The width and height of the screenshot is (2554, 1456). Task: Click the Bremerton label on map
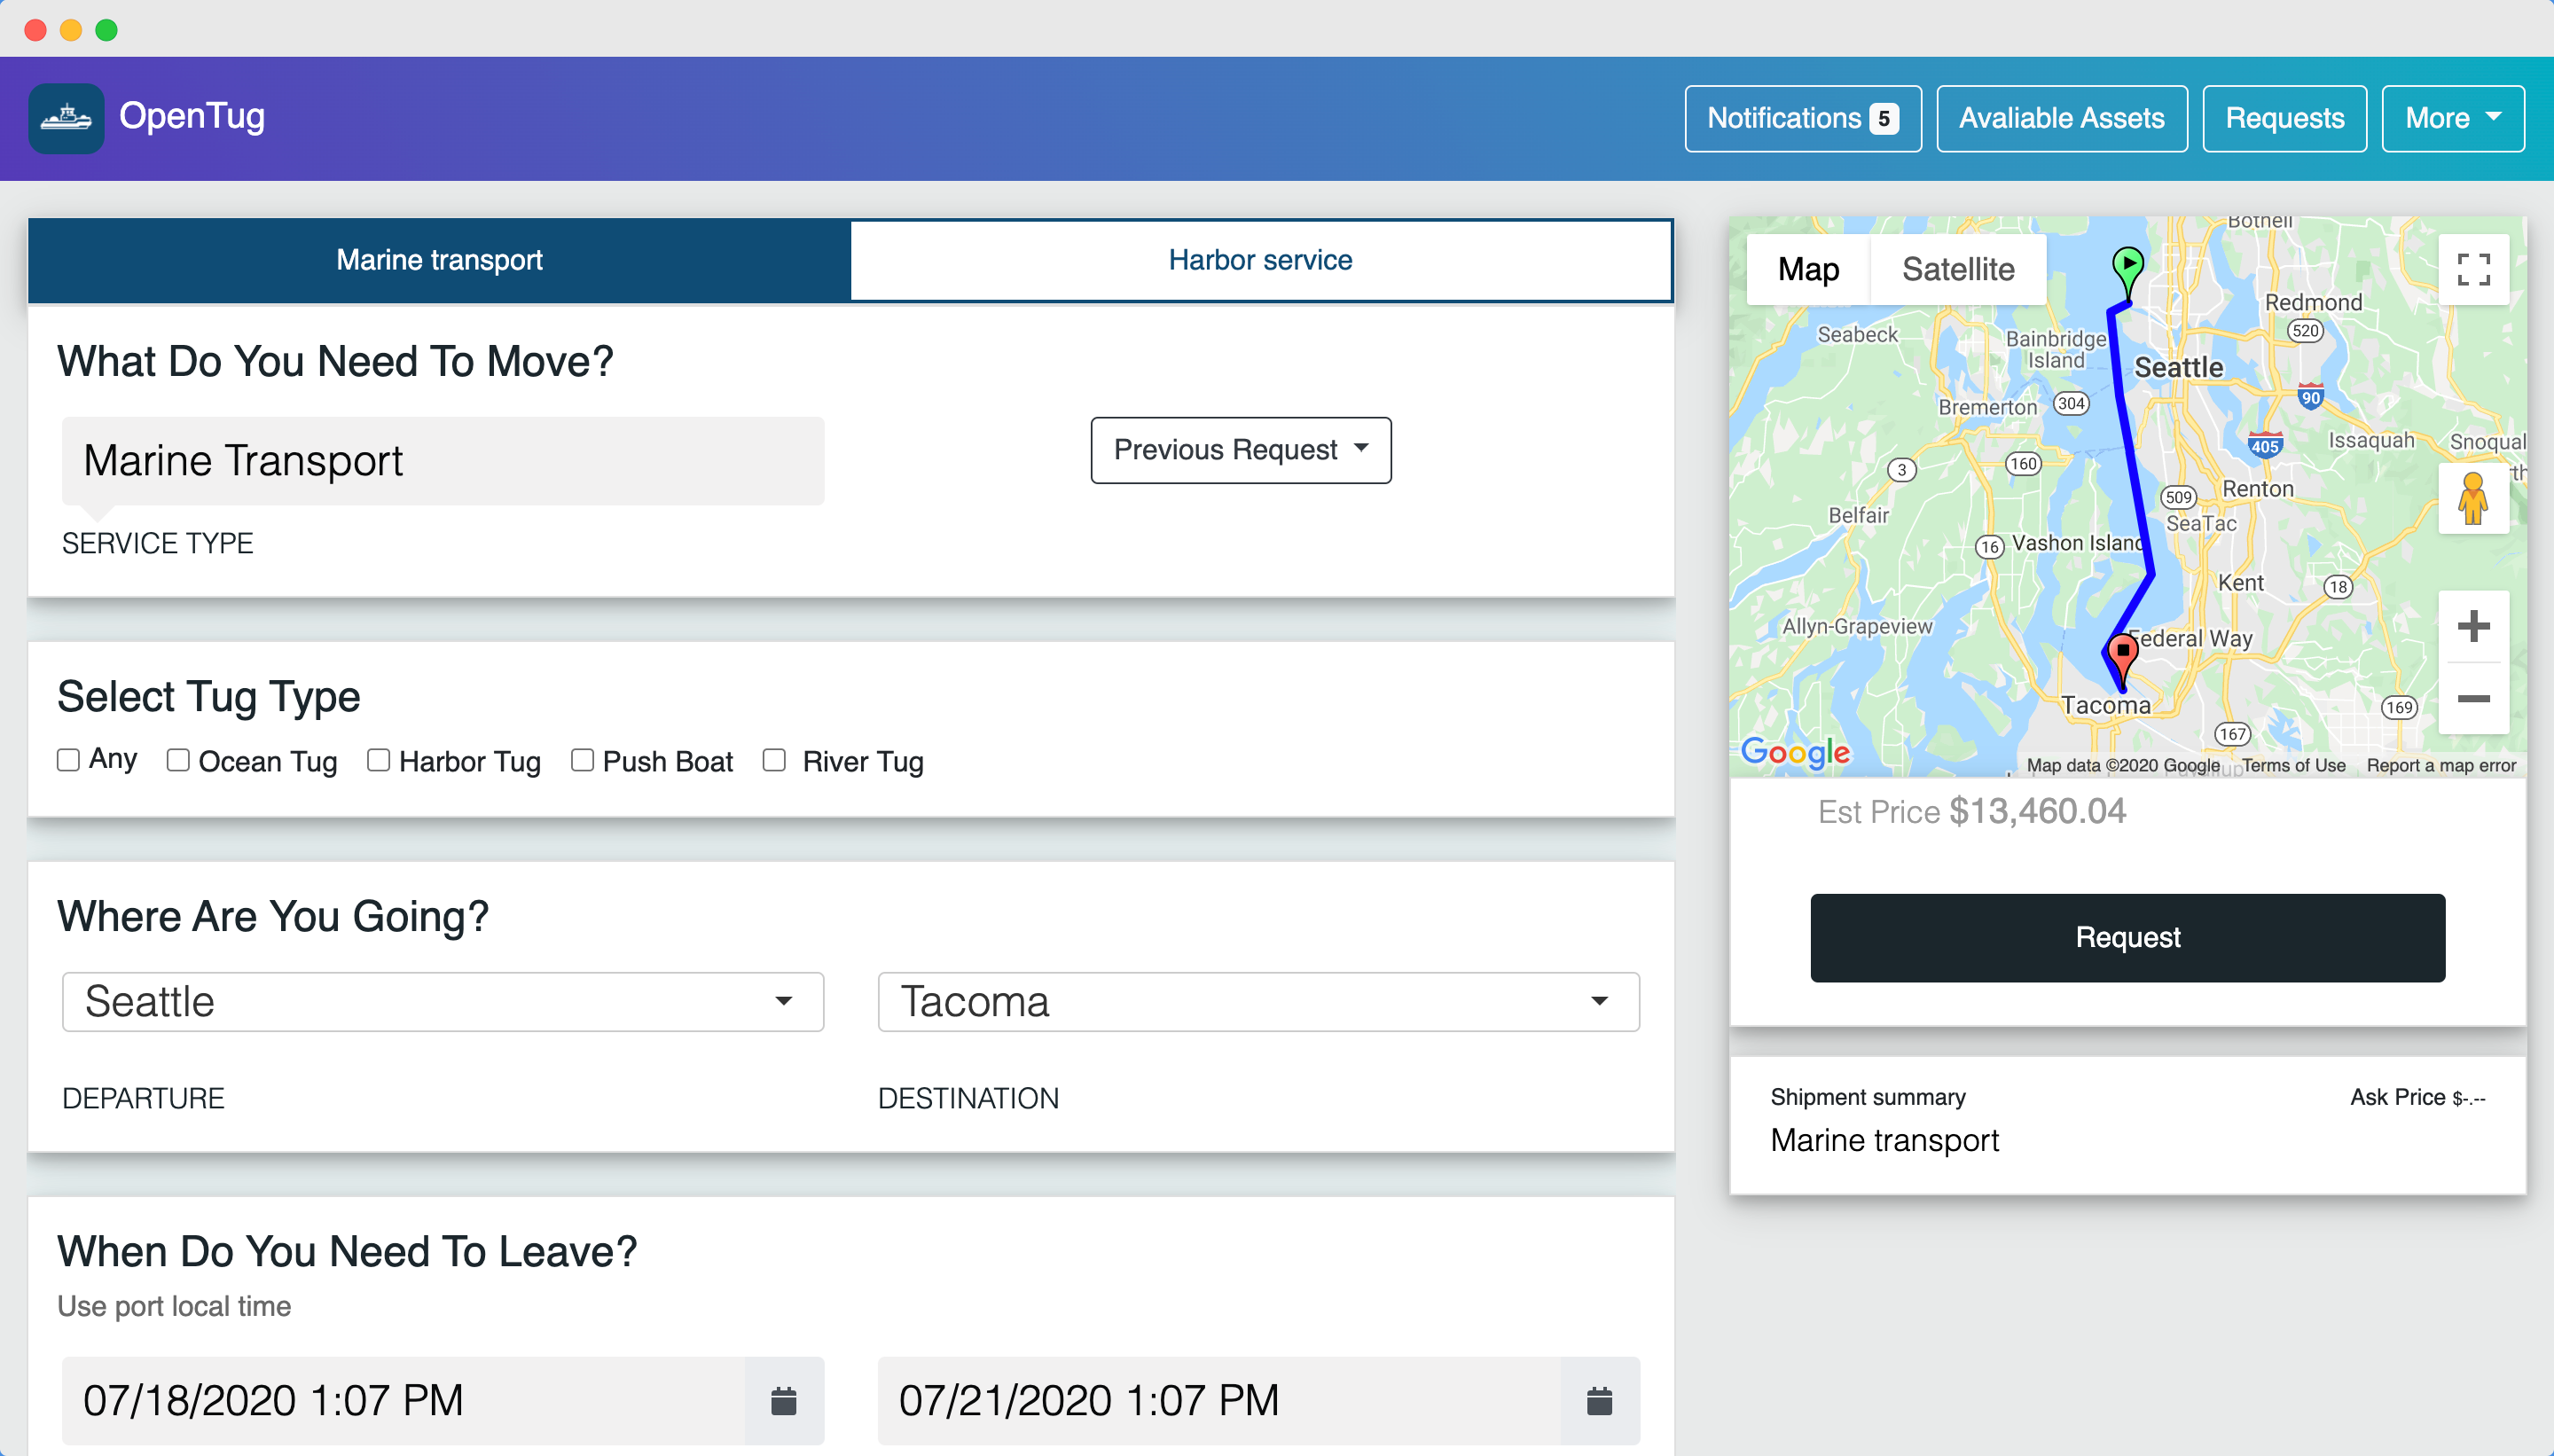(x=1987, y=407)
